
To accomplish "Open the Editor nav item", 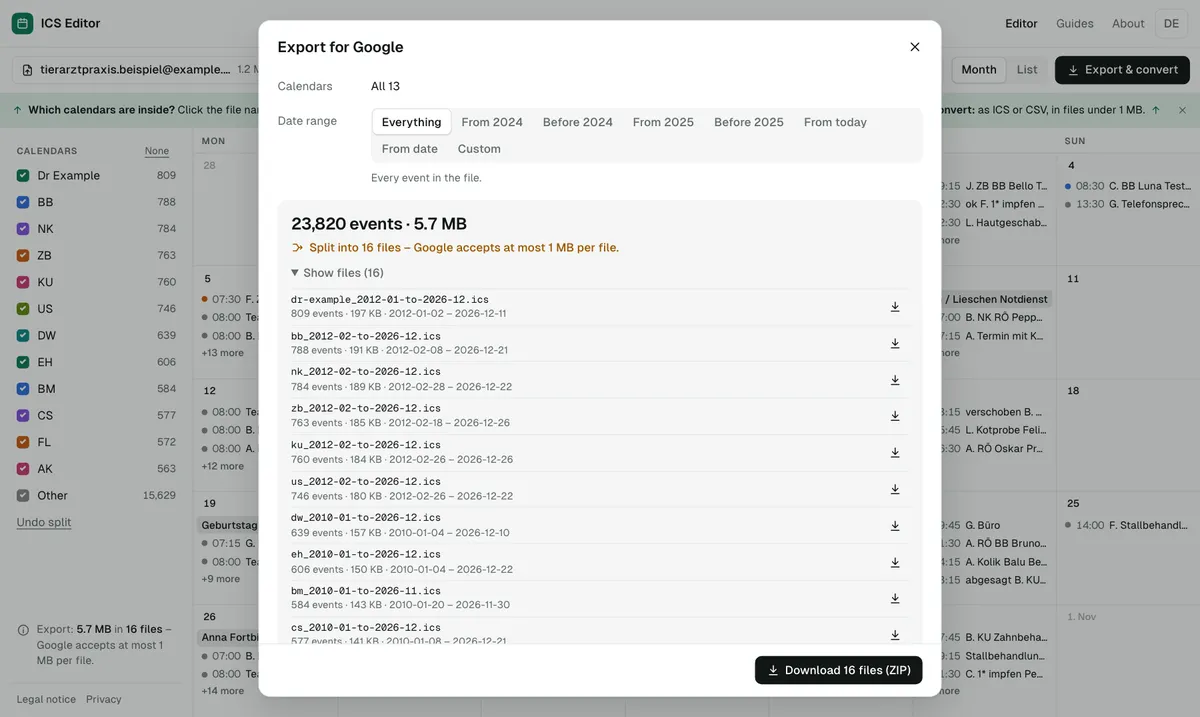I will click(1021, 23).
